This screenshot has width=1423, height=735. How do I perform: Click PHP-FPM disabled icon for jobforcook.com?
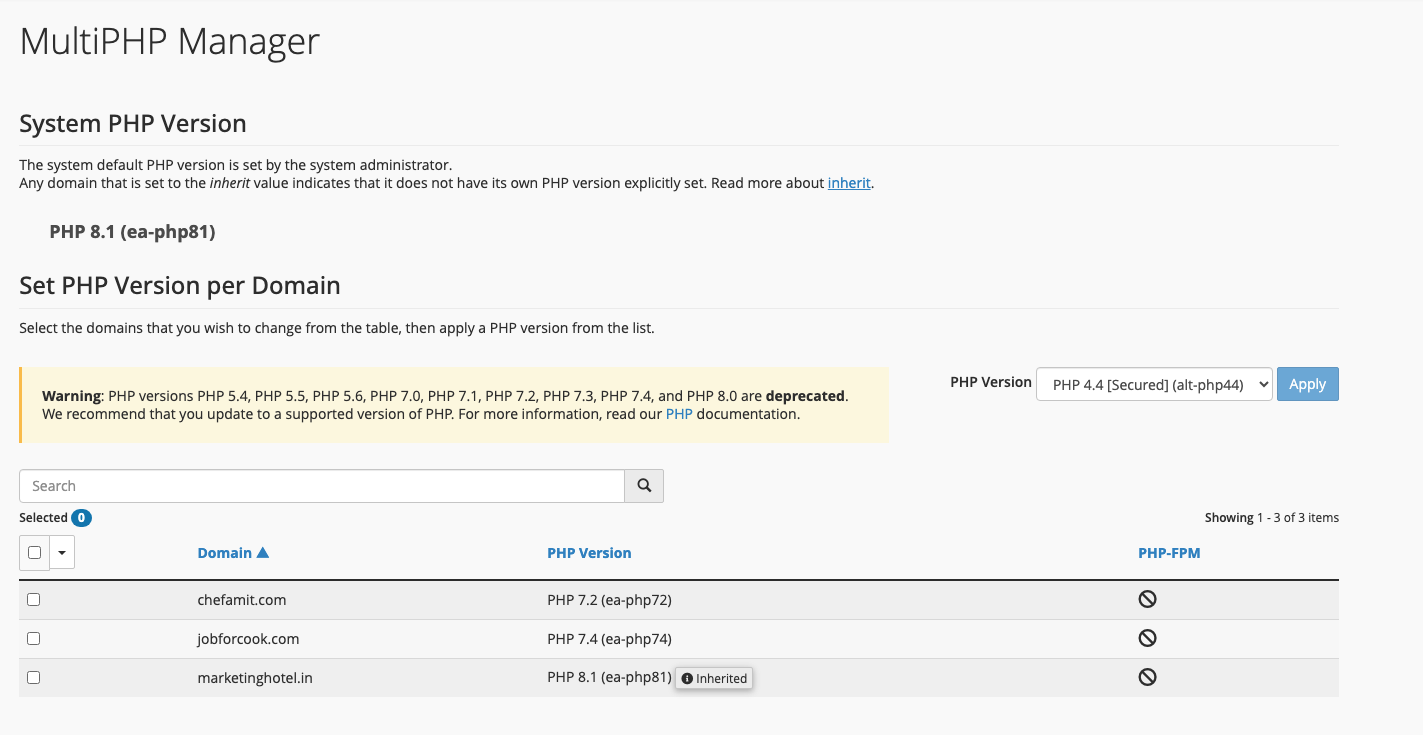tap(1147, 638)
